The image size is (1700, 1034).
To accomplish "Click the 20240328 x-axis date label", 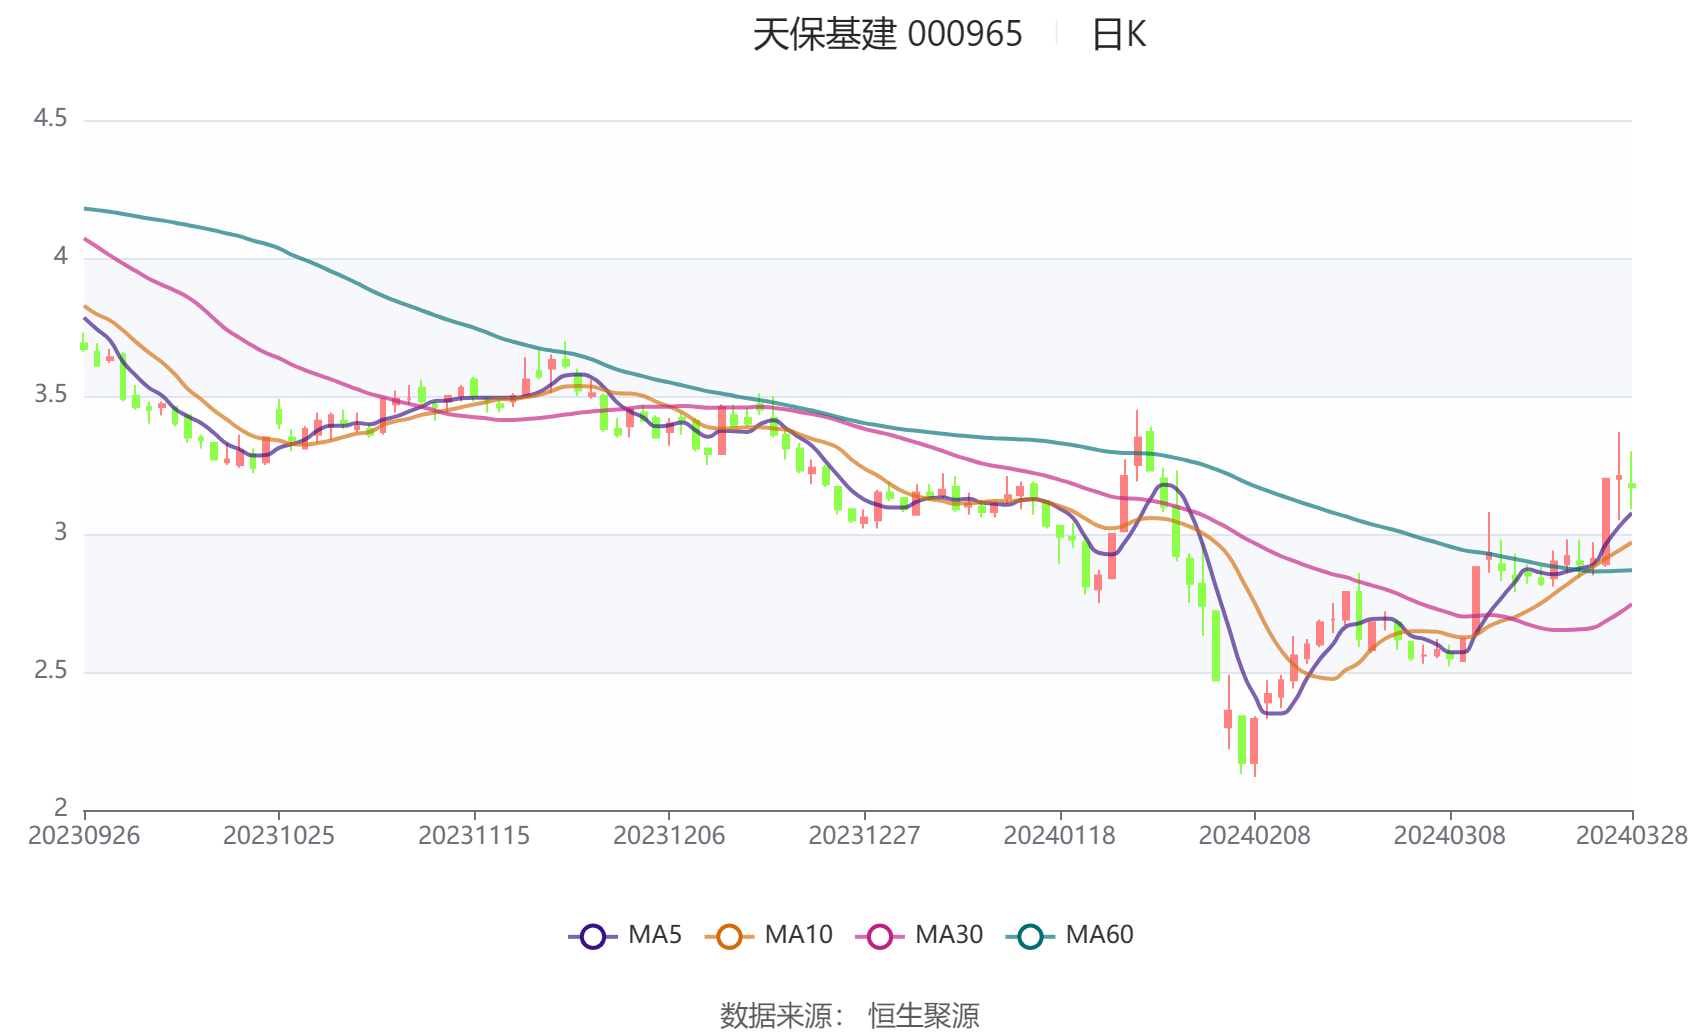I will (x=1632, y=836).
